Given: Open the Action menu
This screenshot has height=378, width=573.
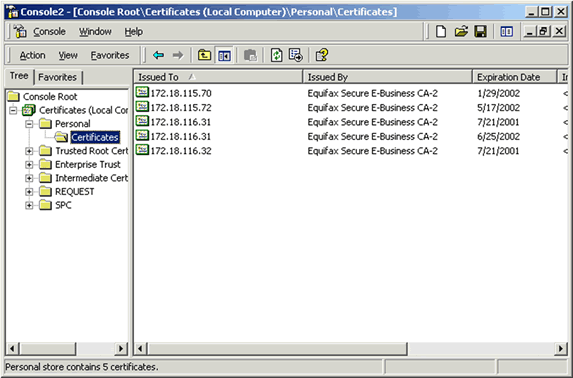Looking at the screenshot, I should pyautogui.click(x=33, y=55).
